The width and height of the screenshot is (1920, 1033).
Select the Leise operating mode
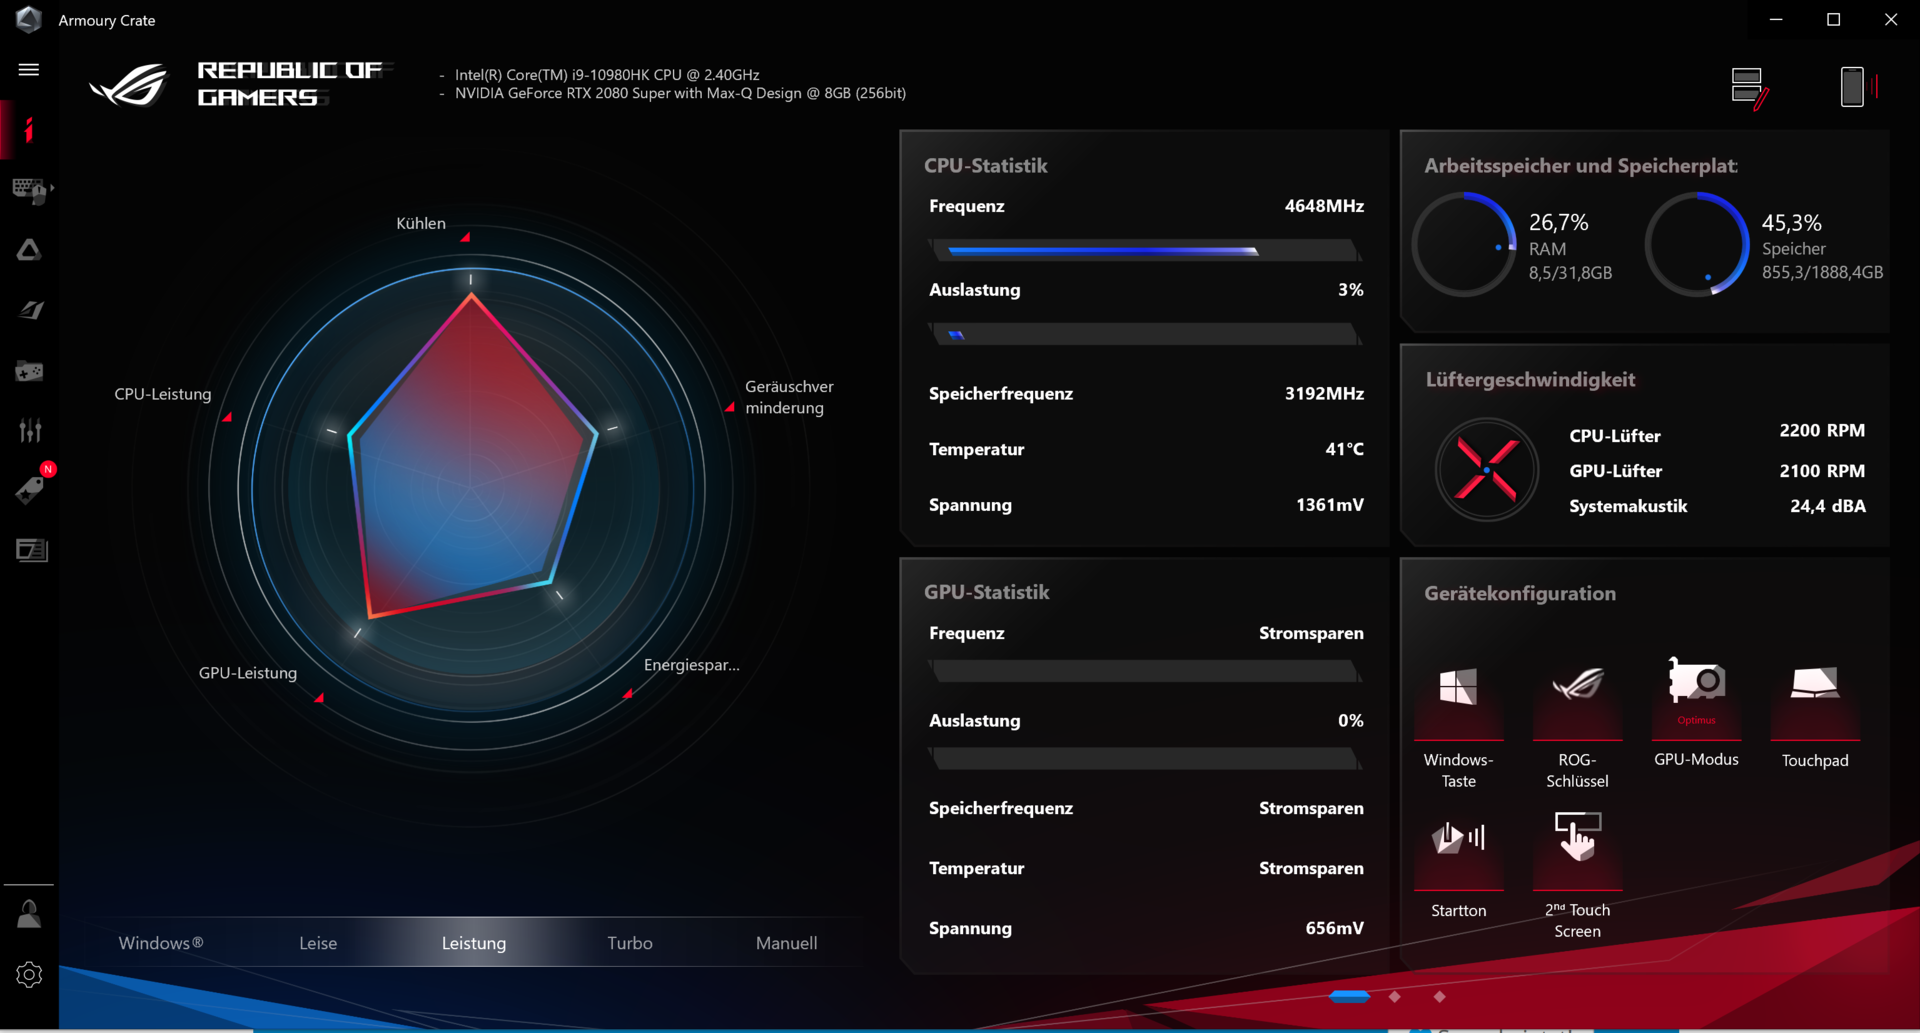tap(318, 943)
